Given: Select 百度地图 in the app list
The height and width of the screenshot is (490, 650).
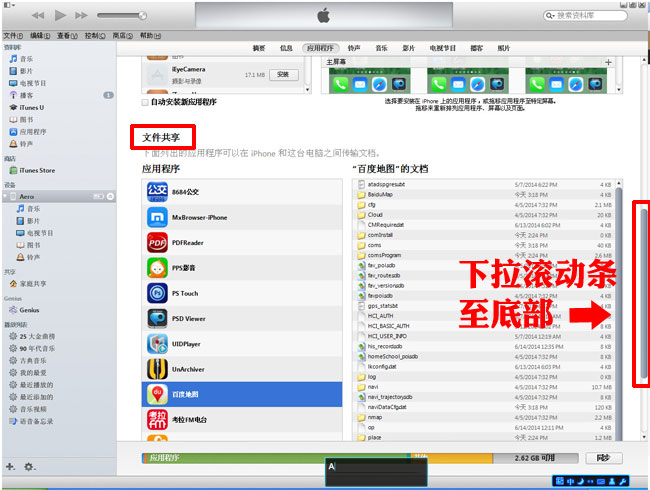Looking at the screenshot, I should click(242, 394).
